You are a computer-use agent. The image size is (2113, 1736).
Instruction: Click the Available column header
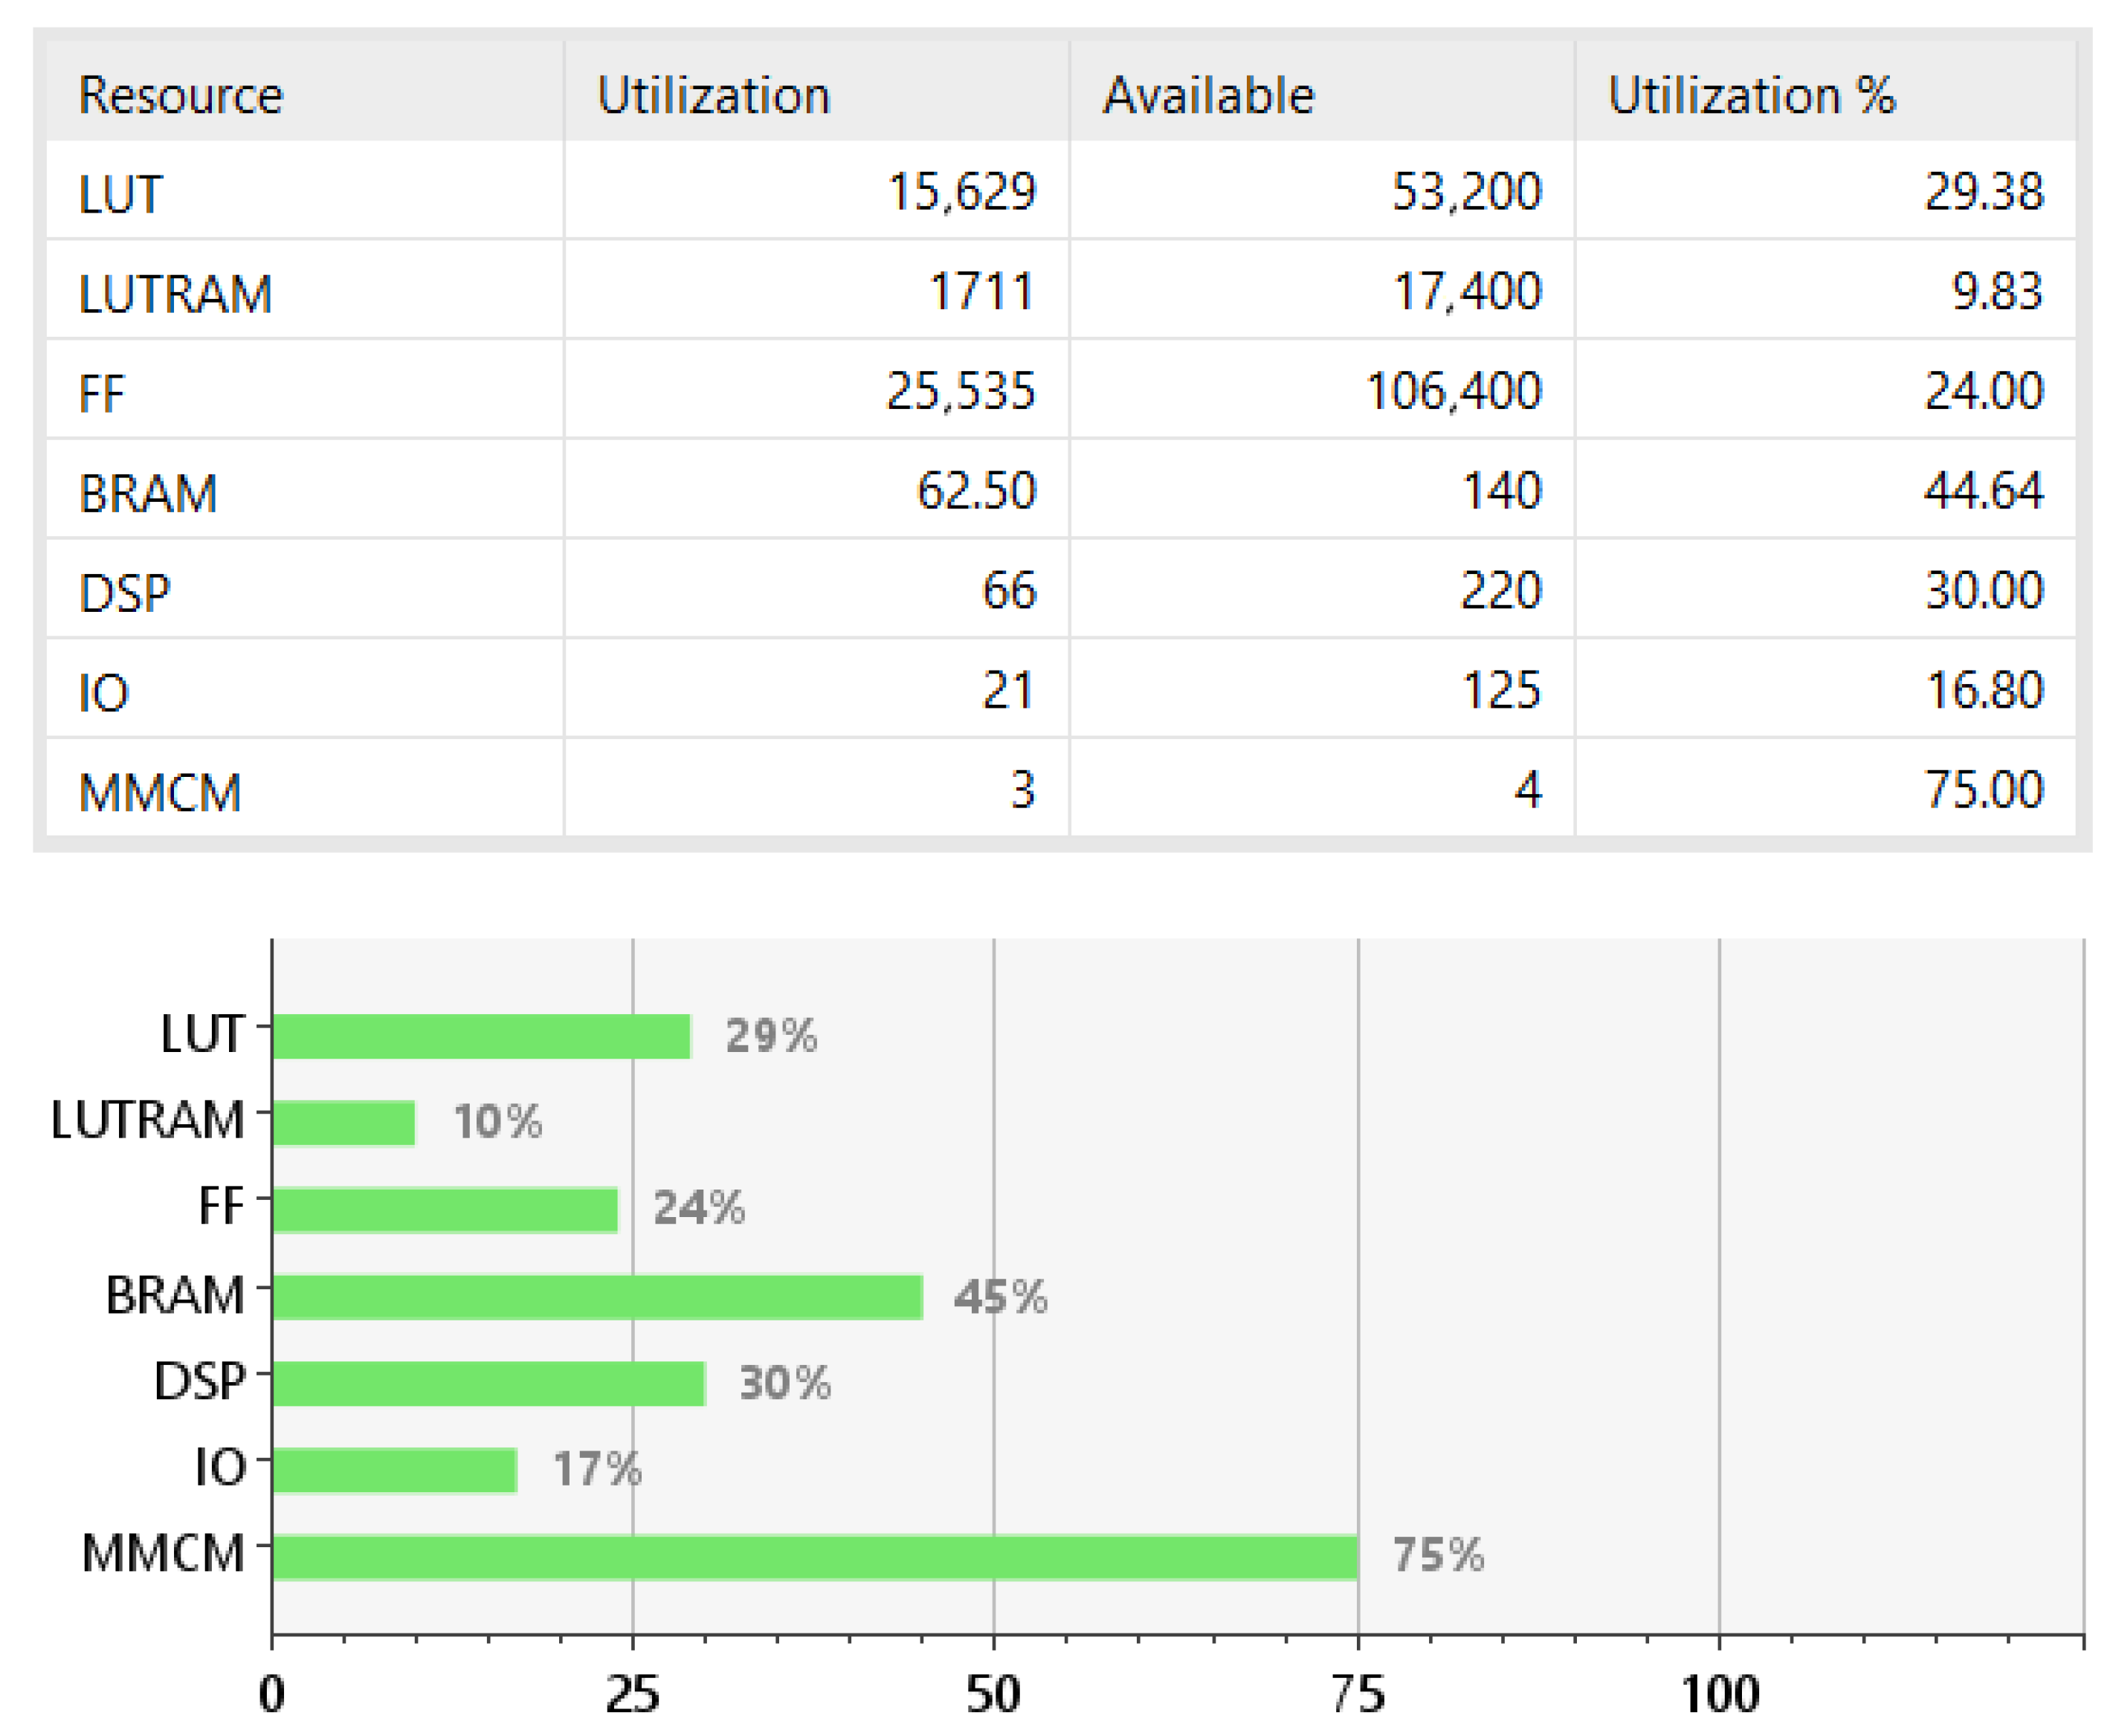pos(1207,96)
